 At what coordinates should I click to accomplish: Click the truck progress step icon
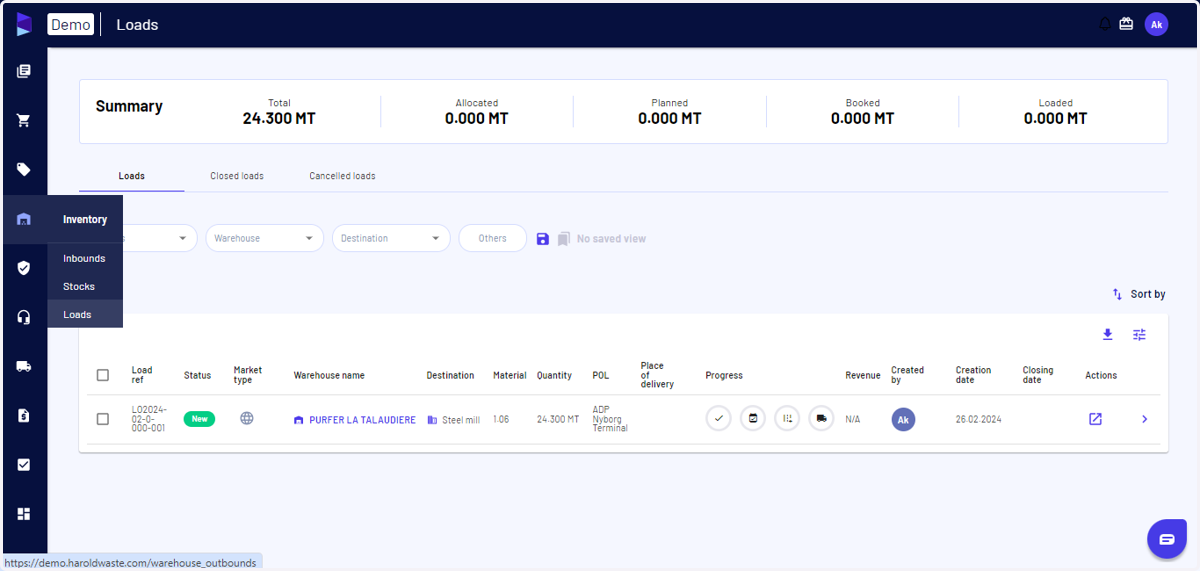821,419
